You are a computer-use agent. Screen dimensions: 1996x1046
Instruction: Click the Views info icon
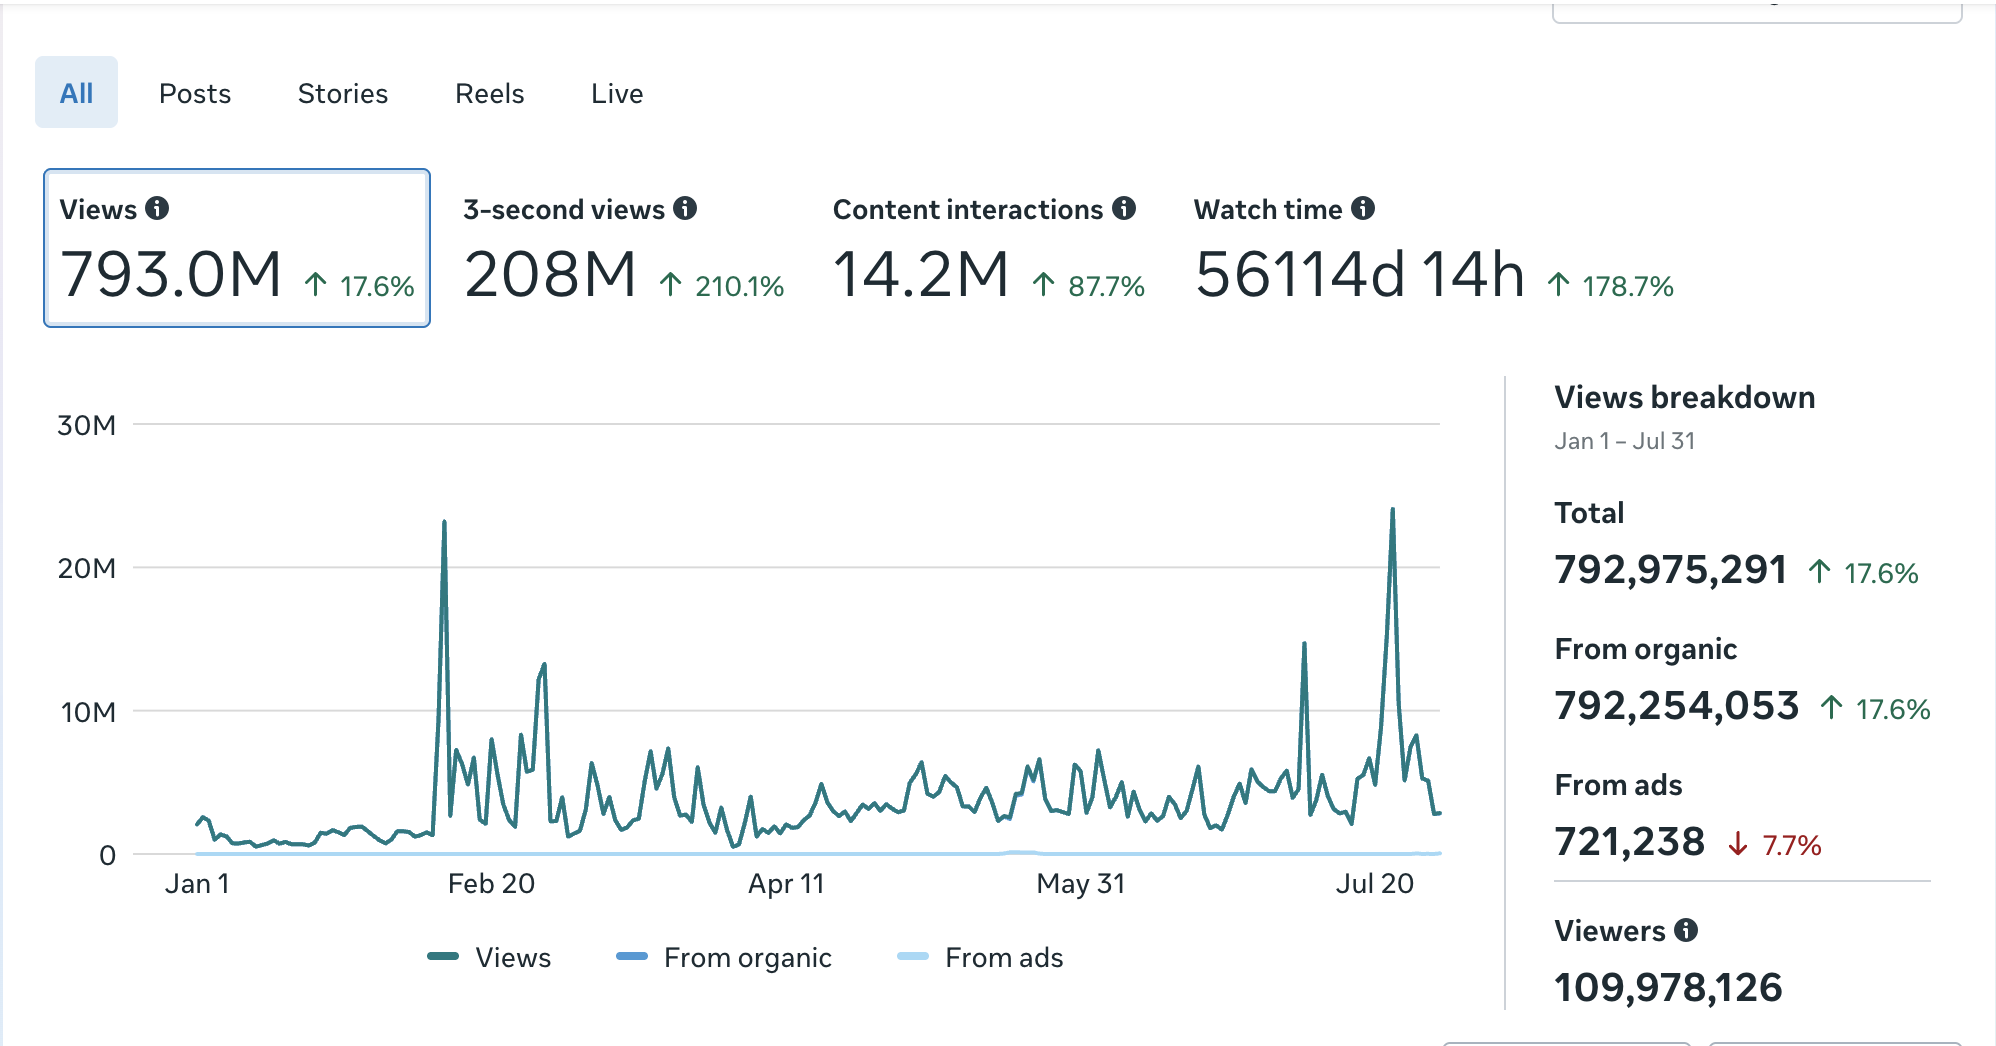tap(157, 208)
